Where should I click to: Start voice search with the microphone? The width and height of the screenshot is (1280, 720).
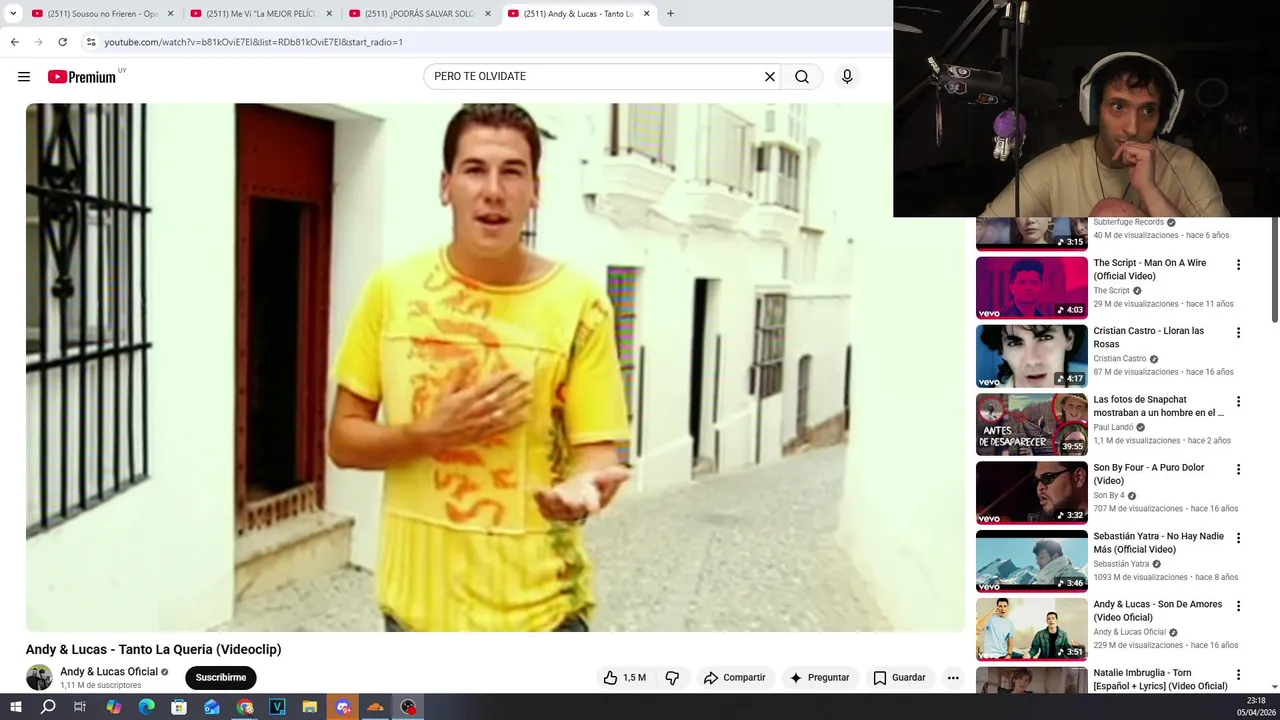click(847, 77)
